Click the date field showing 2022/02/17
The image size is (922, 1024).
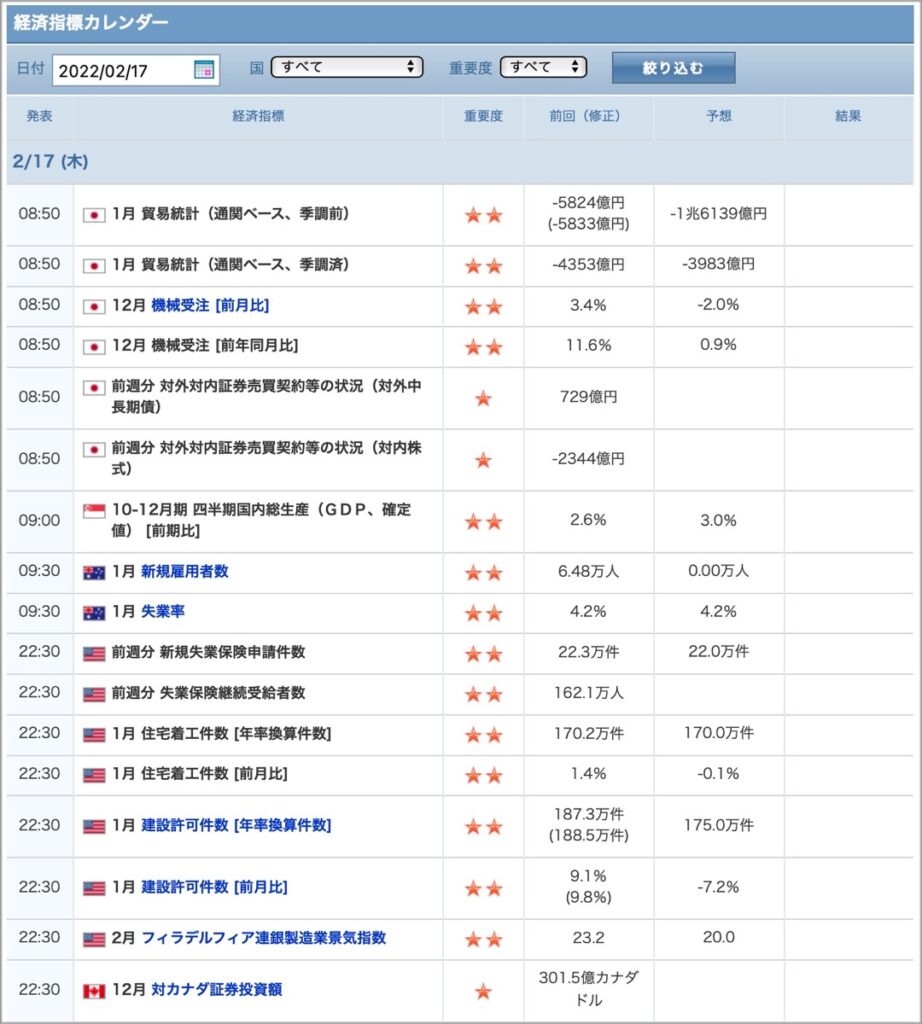(x=136, y=70)
